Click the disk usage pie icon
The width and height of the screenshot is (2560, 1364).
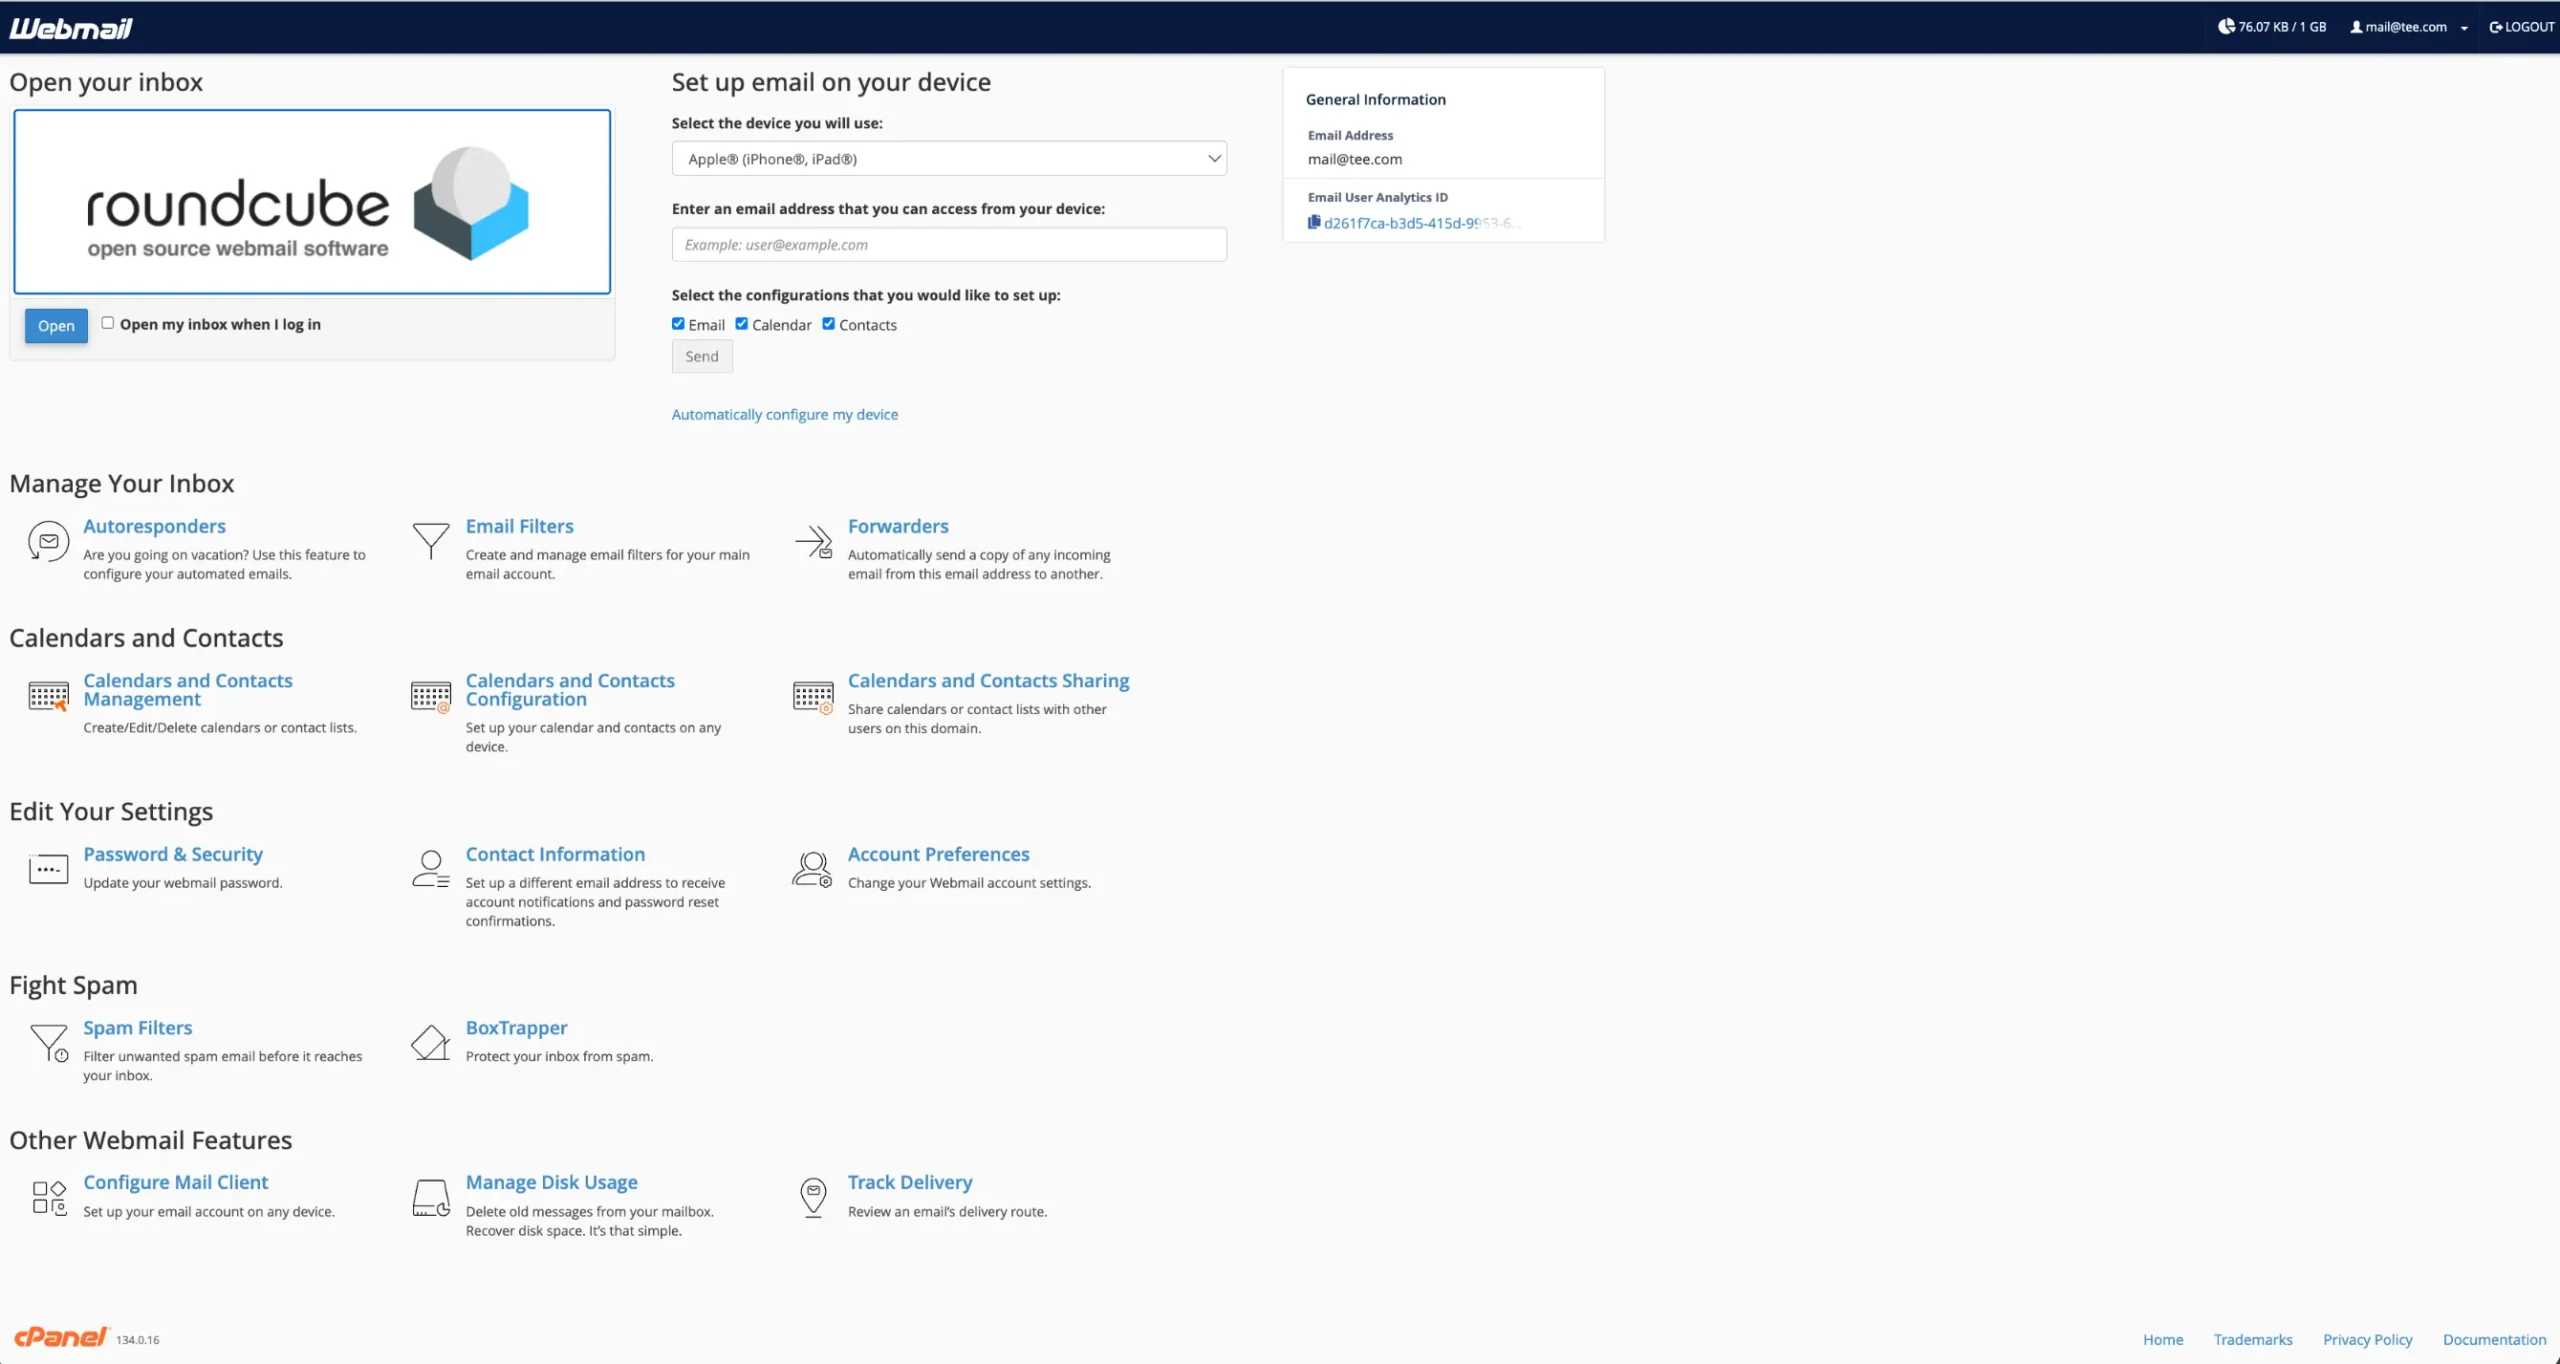(2226, 26)
